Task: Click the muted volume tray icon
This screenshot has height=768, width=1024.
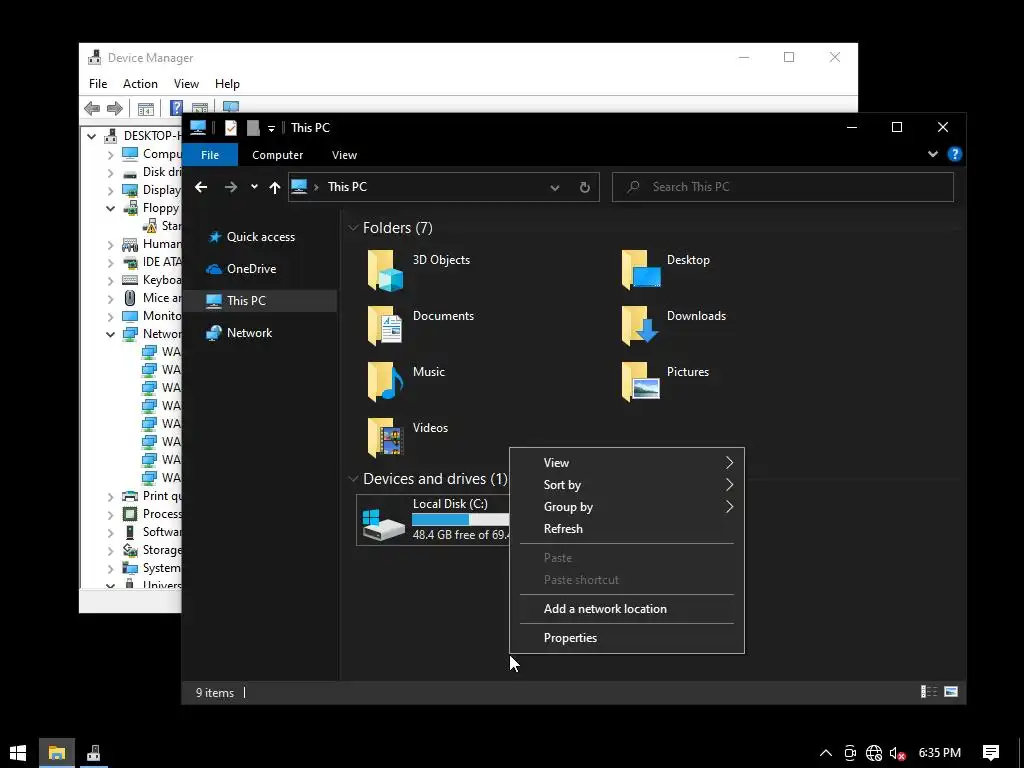Action: tap(897, 753)
